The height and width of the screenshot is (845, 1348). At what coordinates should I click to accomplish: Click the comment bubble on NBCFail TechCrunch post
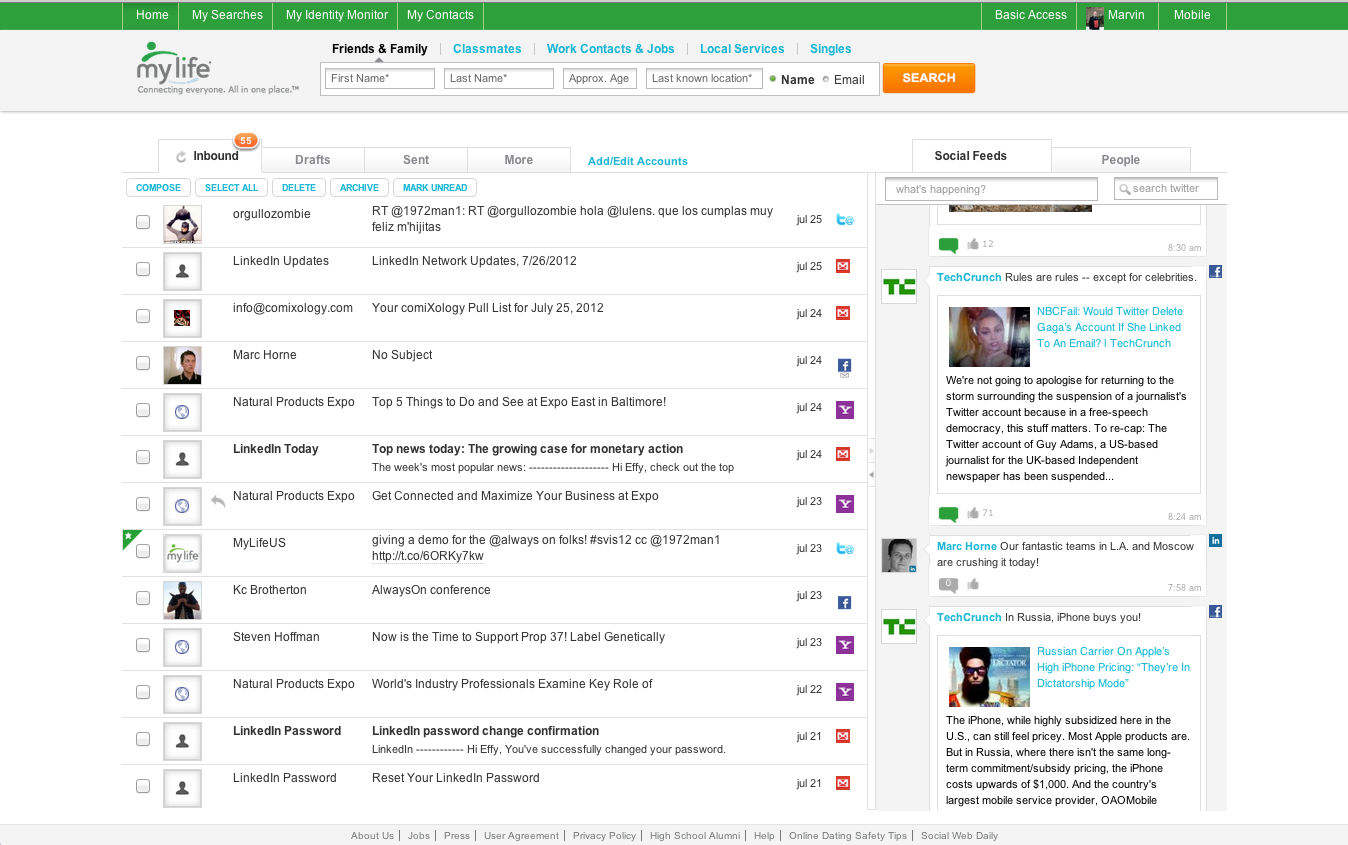[x=948, y=514]
